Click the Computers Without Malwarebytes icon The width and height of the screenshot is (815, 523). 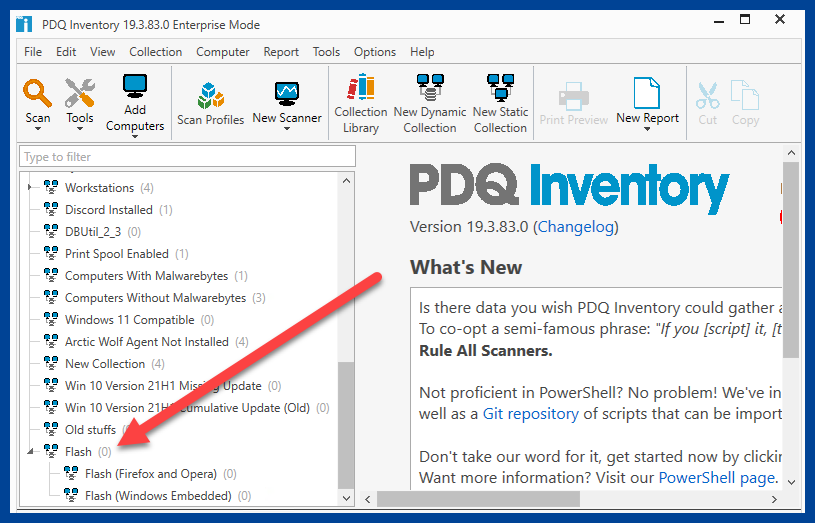point(51,297)
